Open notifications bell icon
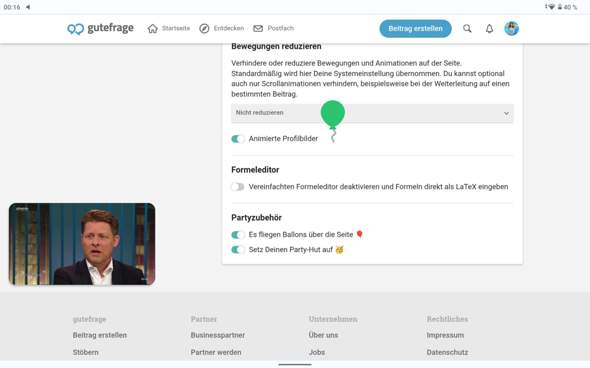The width and height of the screenshot is (590, 368). pyautogui.click(x=489, y=28)
